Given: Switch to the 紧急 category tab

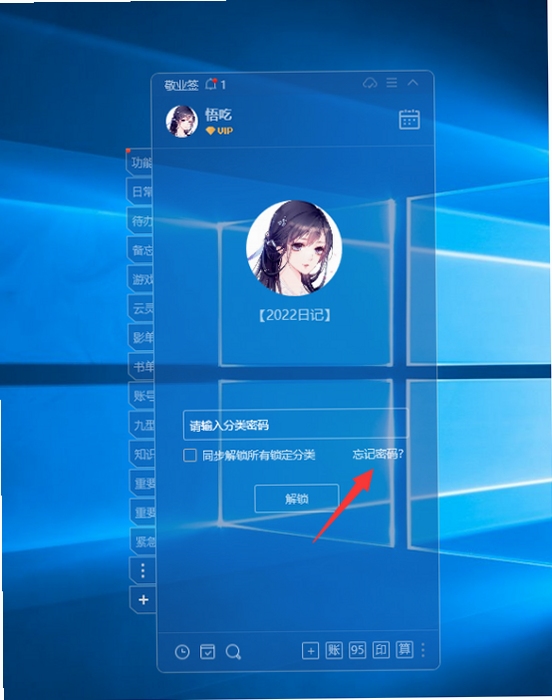Looking at the screenshot, I should [x=143, y=542].
